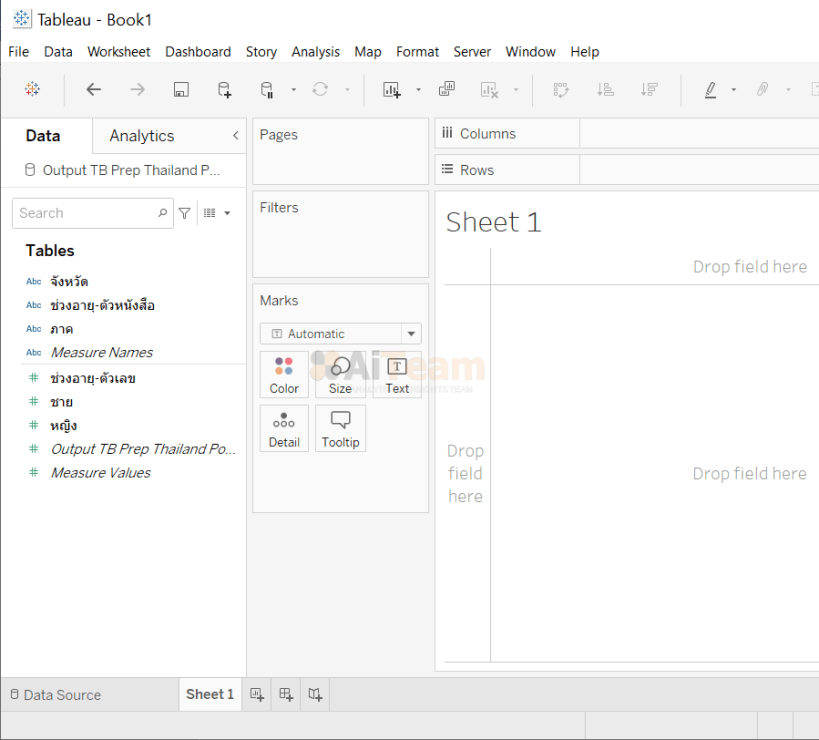Open the Help menu

pyautogui.click(x=584, y=52)
